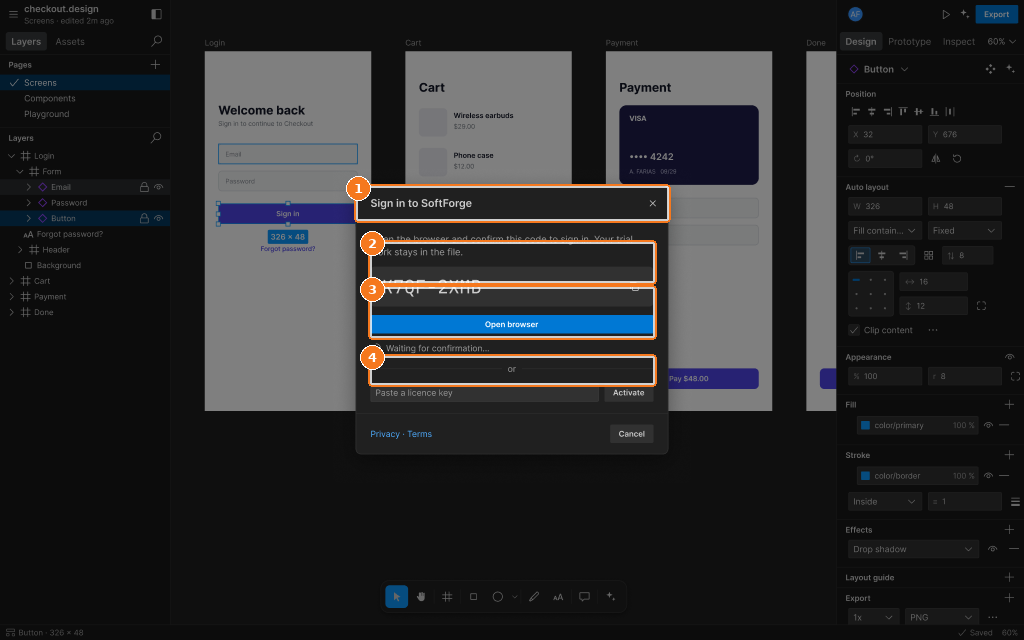Distribute spacing icon in Position row
Viewport: 1024px width, 640px height.
[x=950, y=112]
